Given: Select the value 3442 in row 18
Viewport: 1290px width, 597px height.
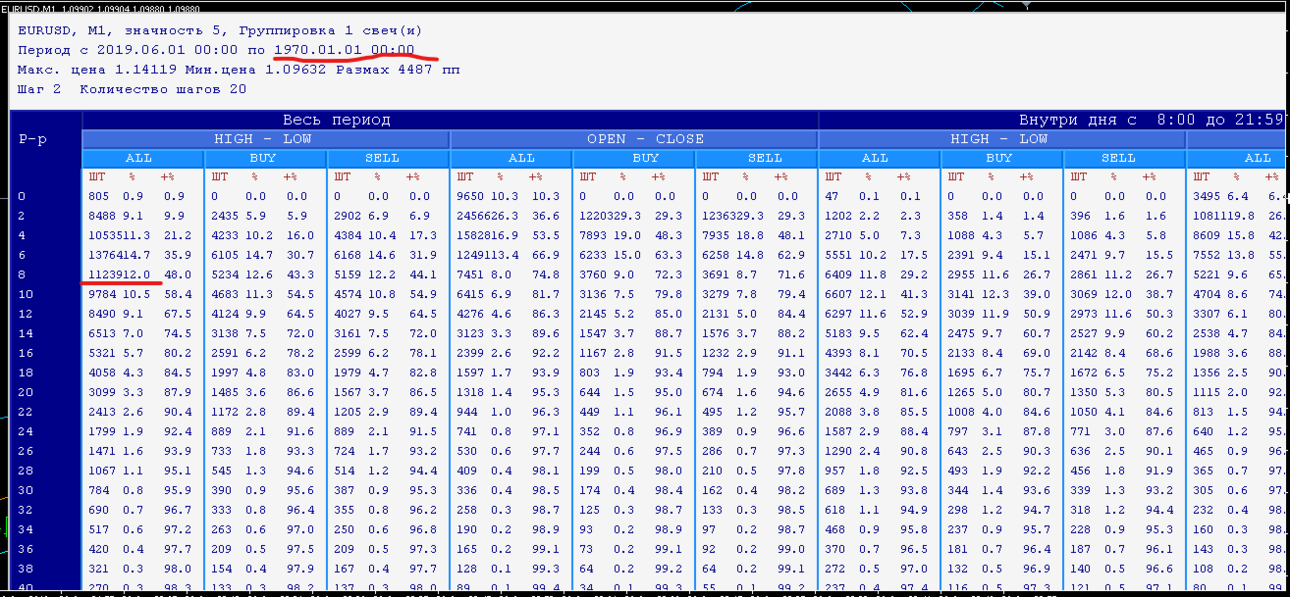Looking at the screenshot, I should tap(841, 373).
